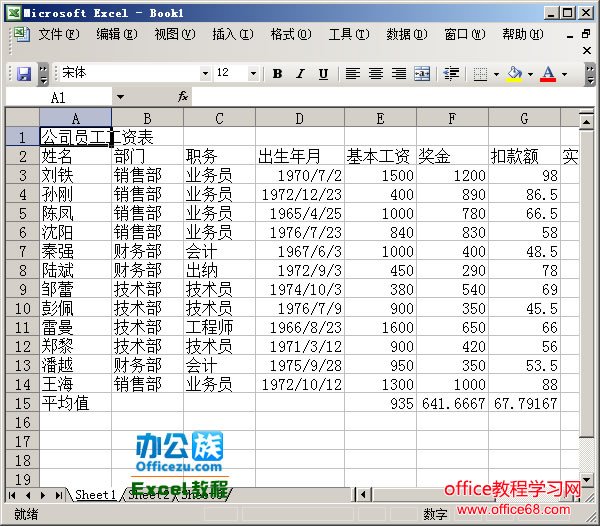Click the Save floppy disk icon
Viewport: 600px width, 526px height.
click(24, 74)
